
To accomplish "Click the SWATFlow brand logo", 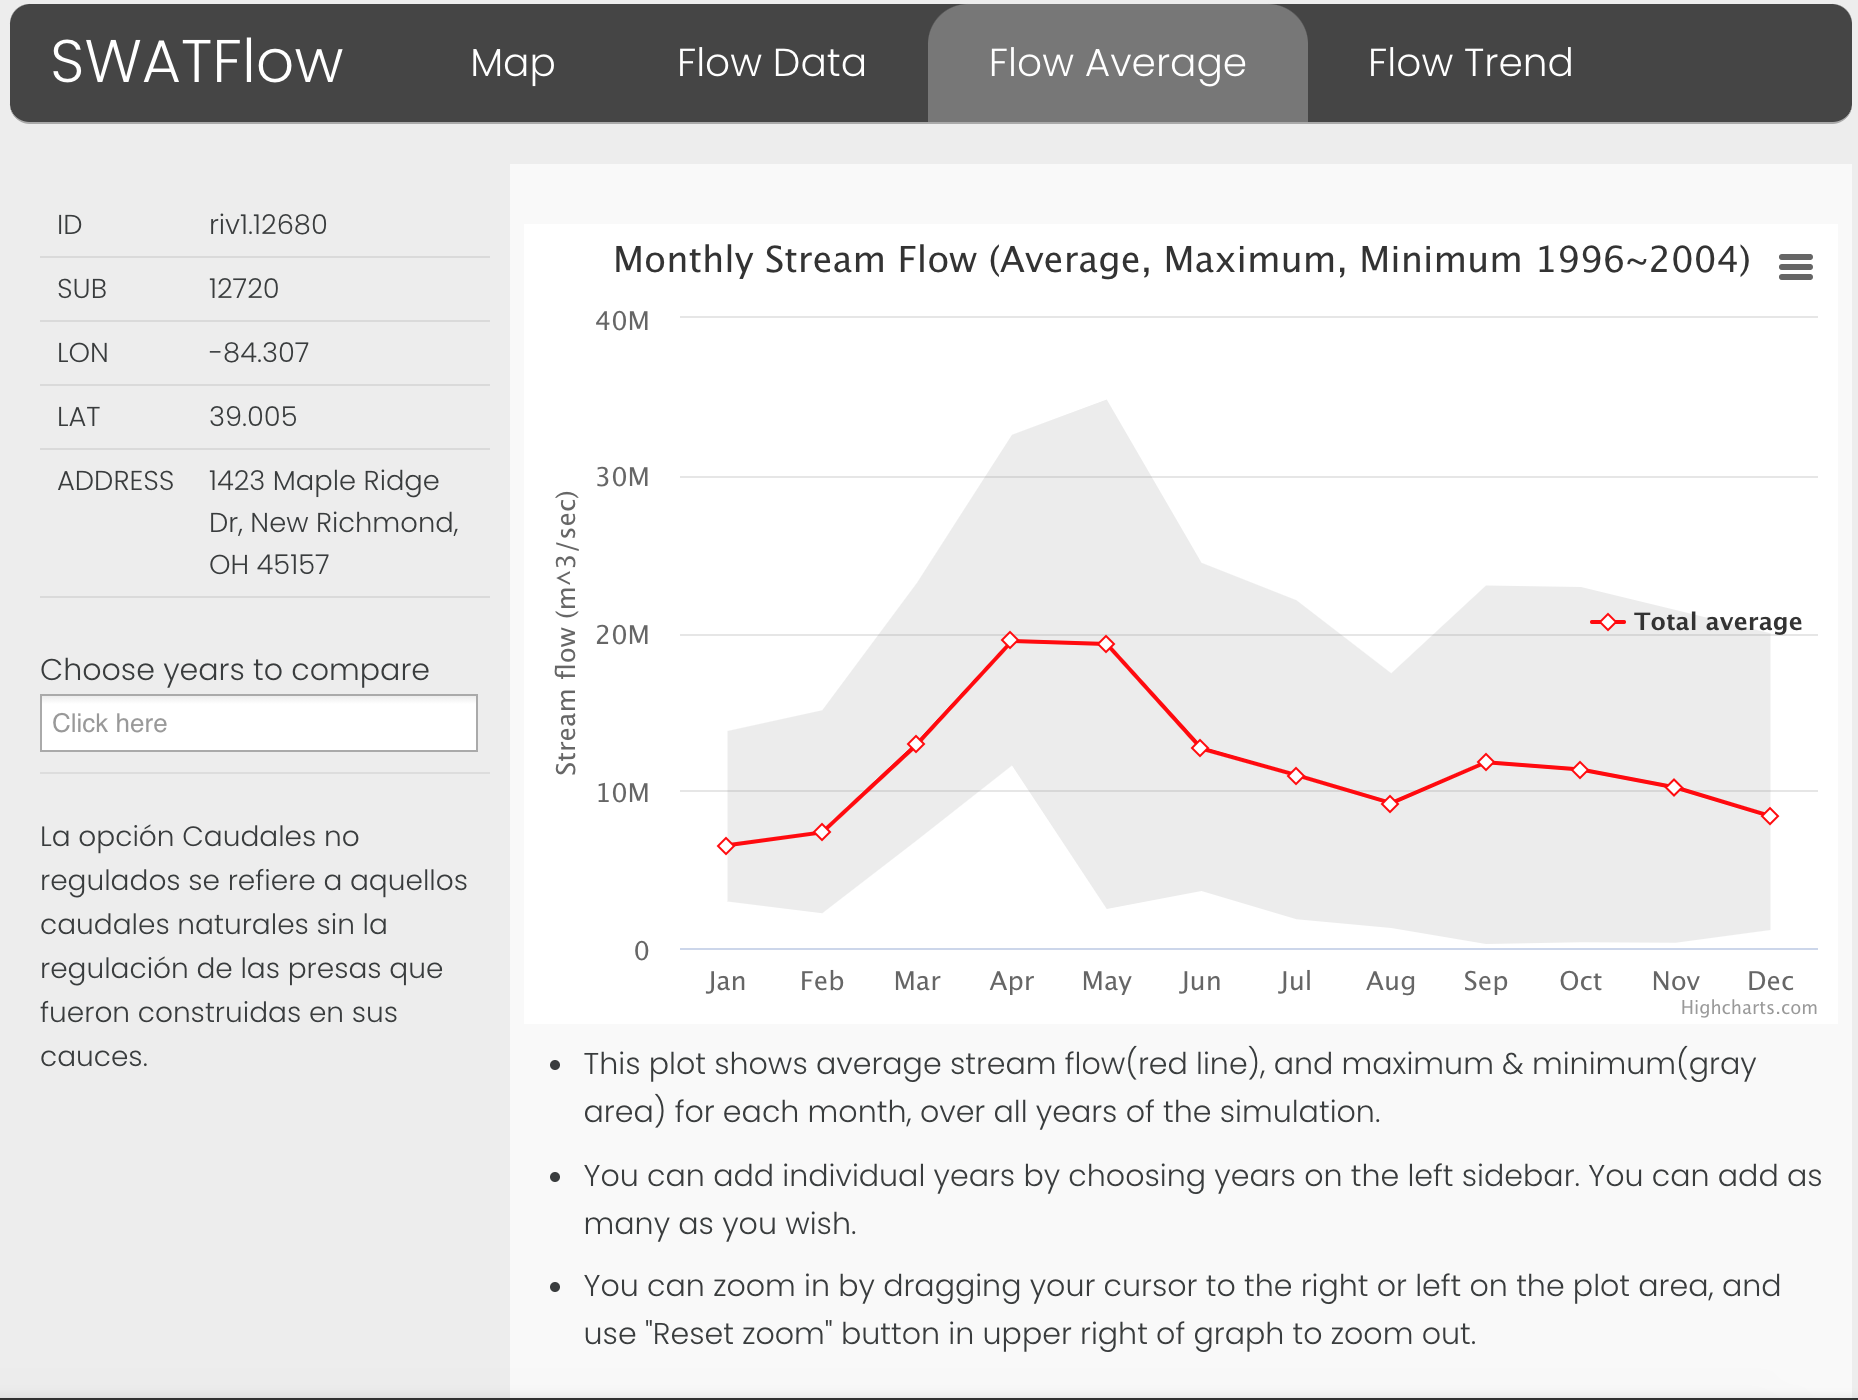I will [x=197, y=62].
